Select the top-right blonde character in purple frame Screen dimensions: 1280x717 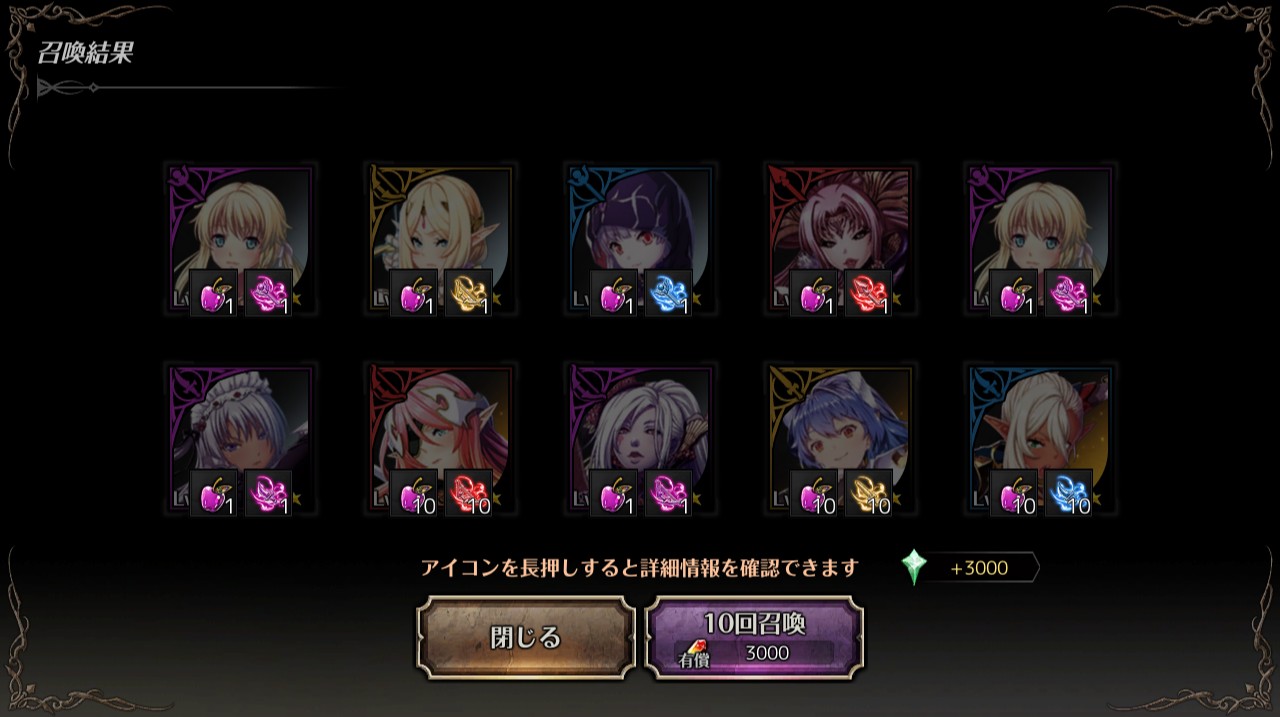click(1040, 240)
